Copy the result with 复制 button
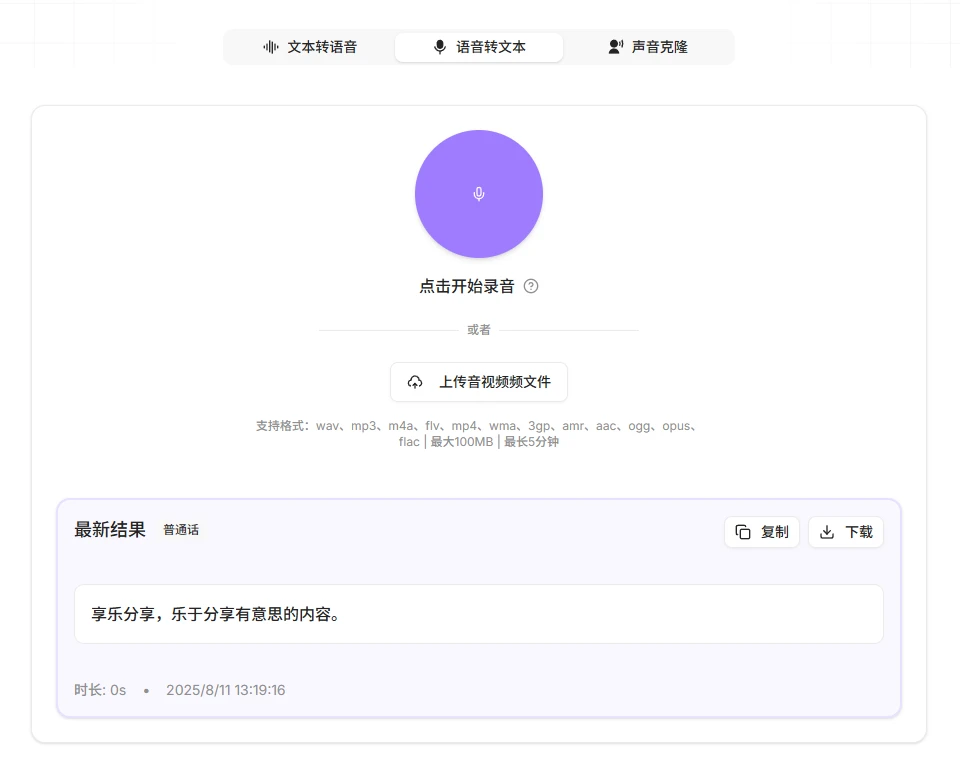960x781 pixels. pos(762,532)
